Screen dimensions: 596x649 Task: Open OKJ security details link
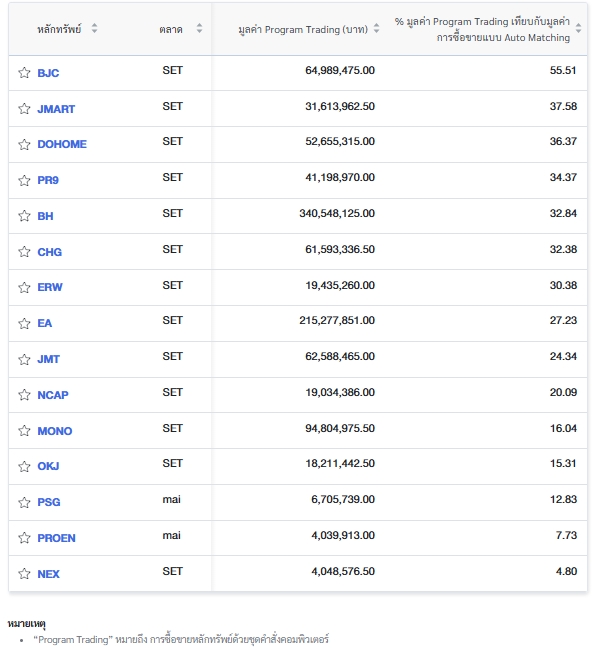point(48,466)
